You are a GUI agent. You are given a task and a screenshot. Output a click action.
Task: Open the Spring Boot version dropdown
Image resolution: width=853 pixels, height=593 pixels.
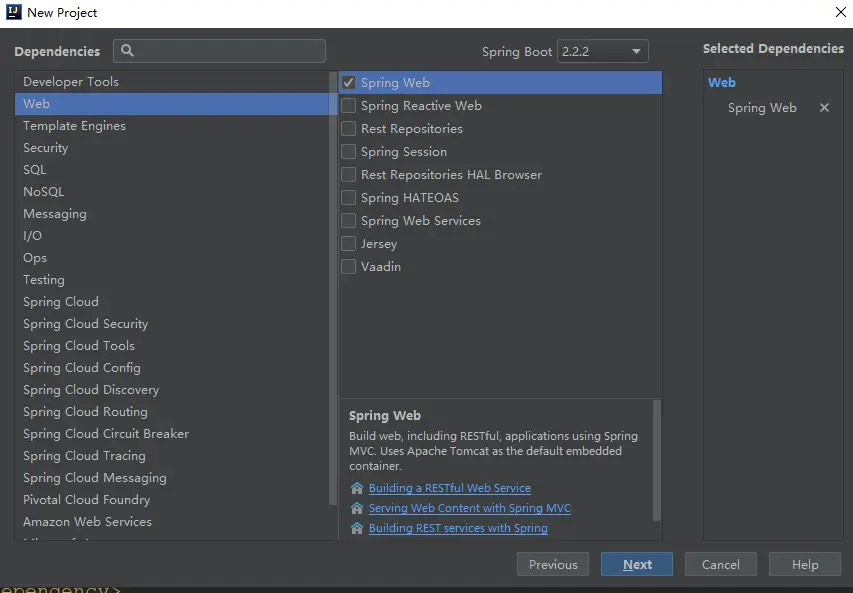603,52
